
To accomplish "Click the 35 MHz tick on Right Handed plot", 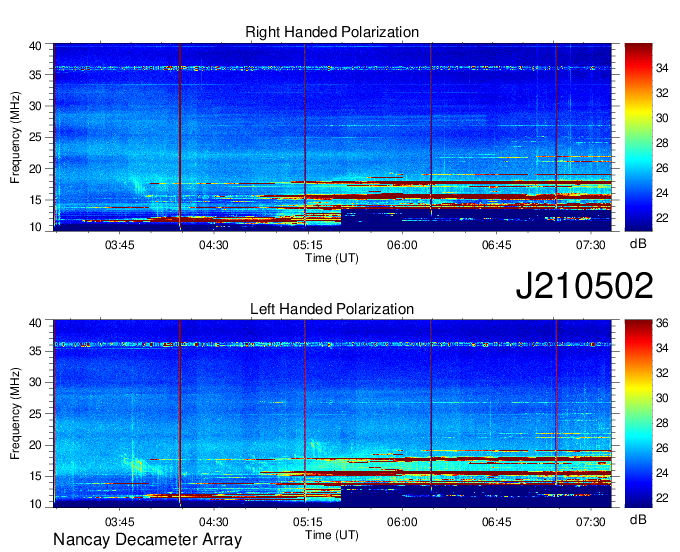I will coord(35,75).
